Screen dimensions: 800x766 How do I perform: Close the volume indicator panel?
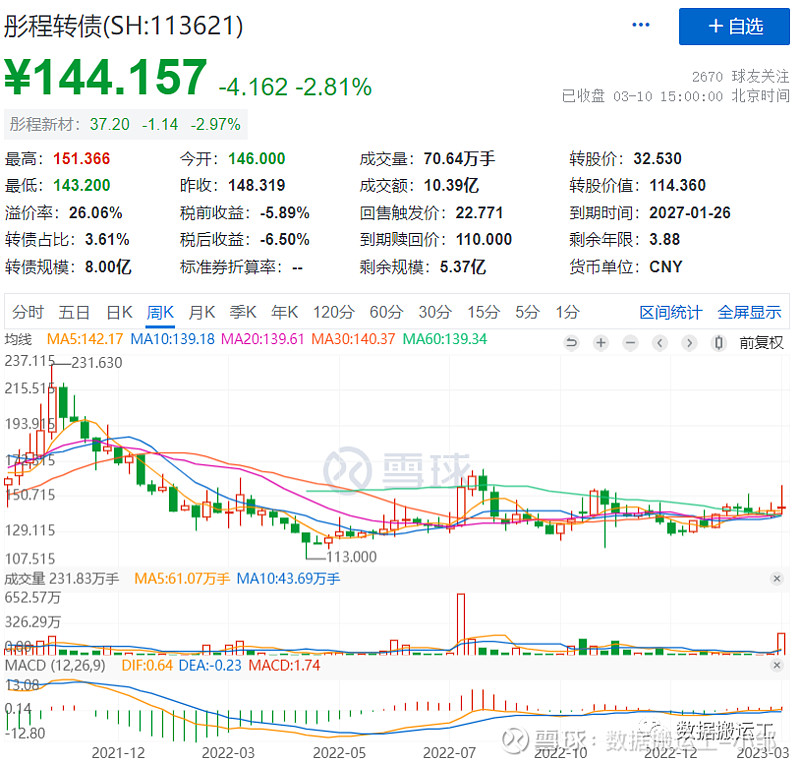[x=777, y=579]
